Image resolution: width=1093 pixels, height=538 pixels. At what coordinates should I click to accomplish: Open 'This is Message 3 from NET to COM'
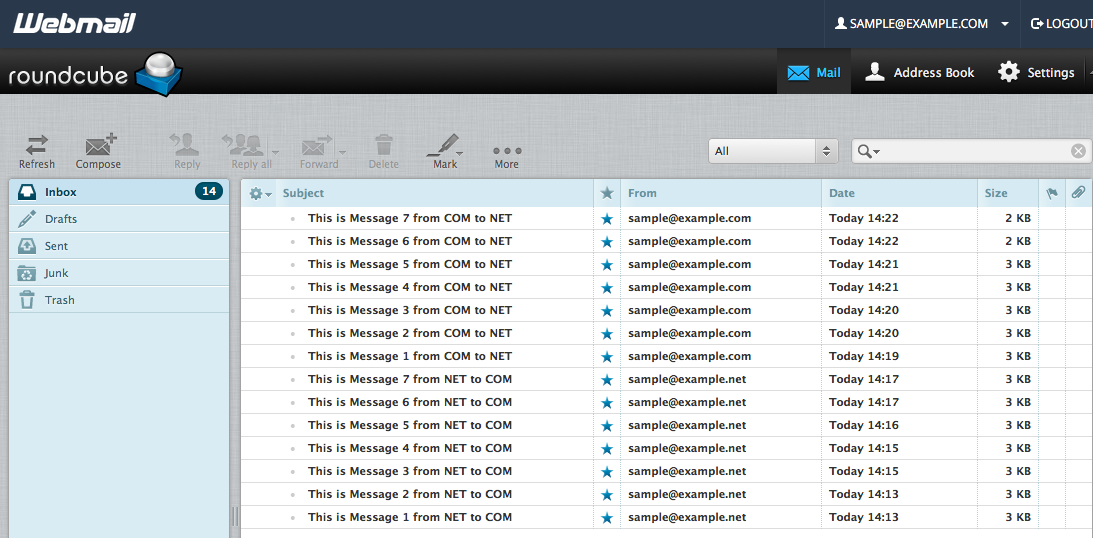(410, 471)
